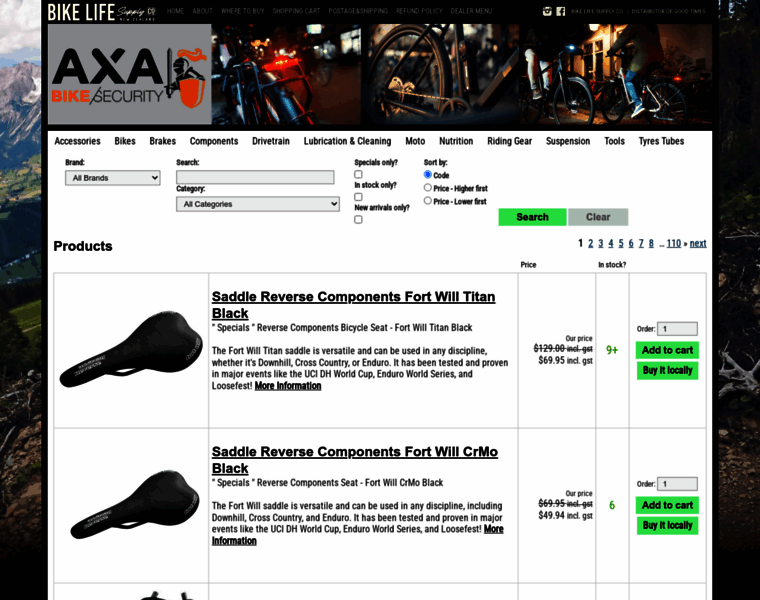Open POSTAGE&SHIPPING page
This screenshot has width=760, height=600.
point(358,11)
